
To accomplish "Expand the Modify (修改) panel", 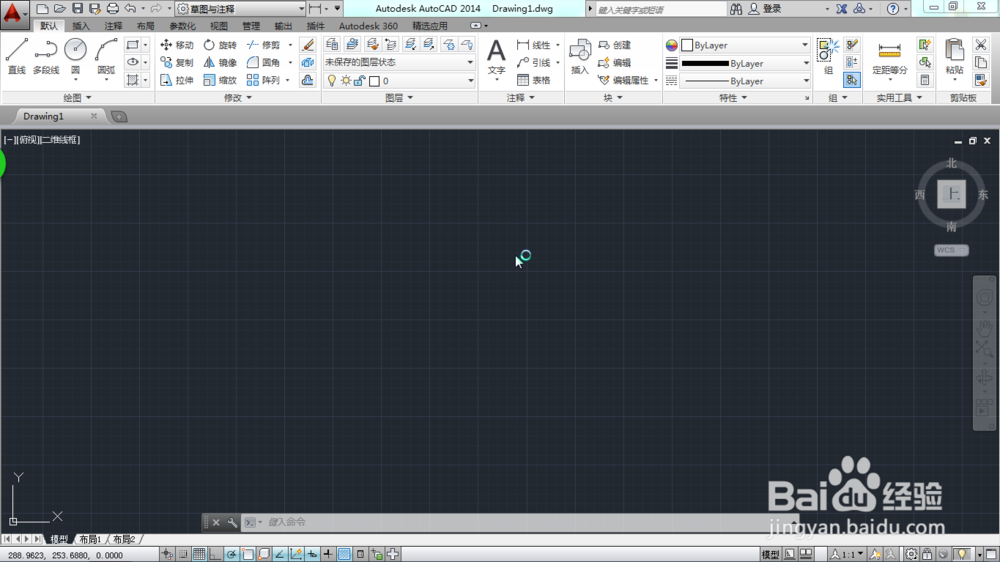I will coord(238,98).
